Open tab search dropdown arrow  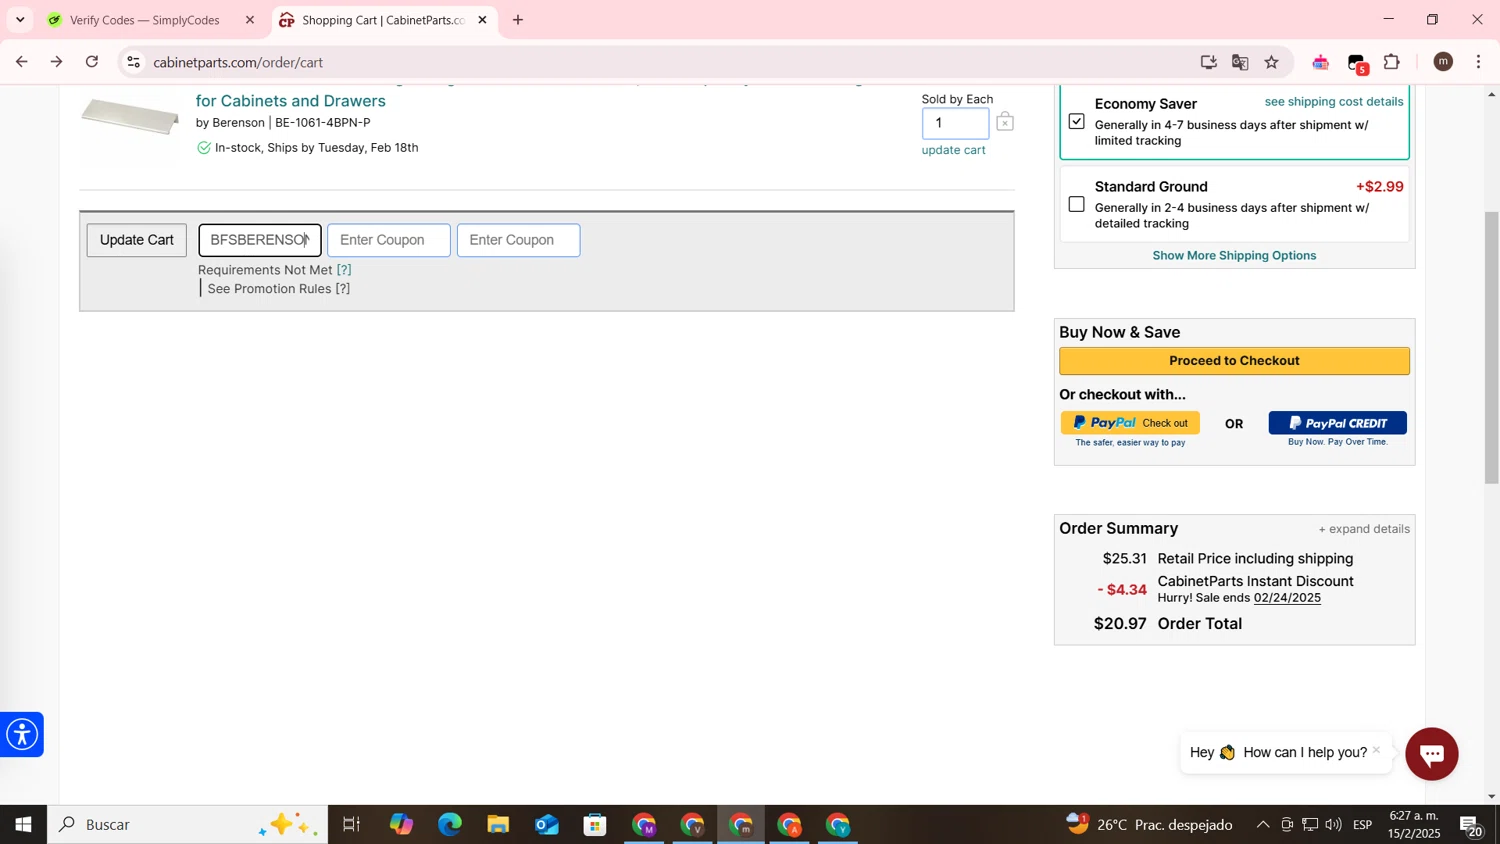20,20
